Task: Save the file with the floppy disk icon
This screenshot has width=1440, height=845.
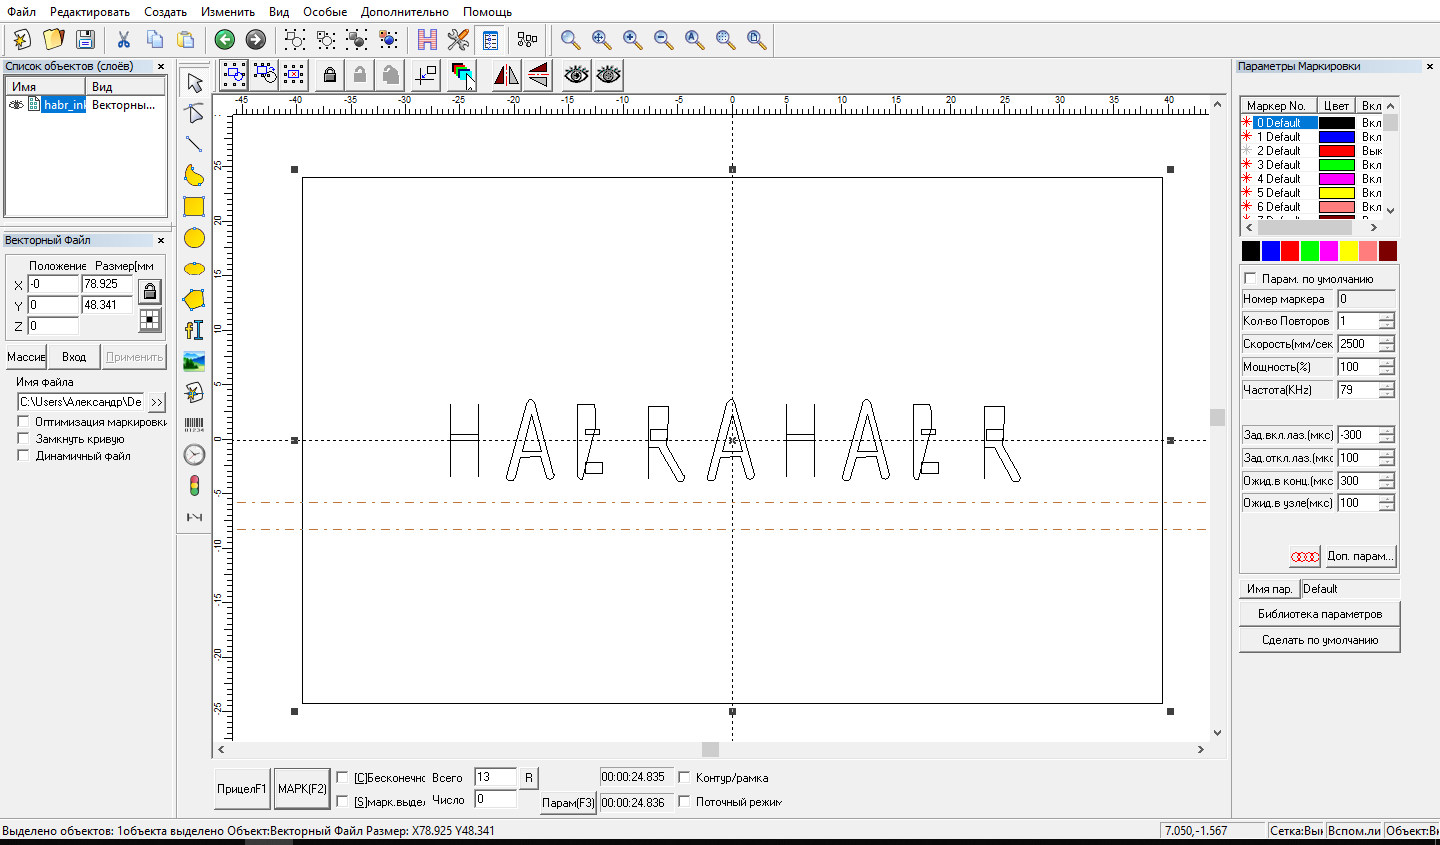Action: (x=85, y=40)
